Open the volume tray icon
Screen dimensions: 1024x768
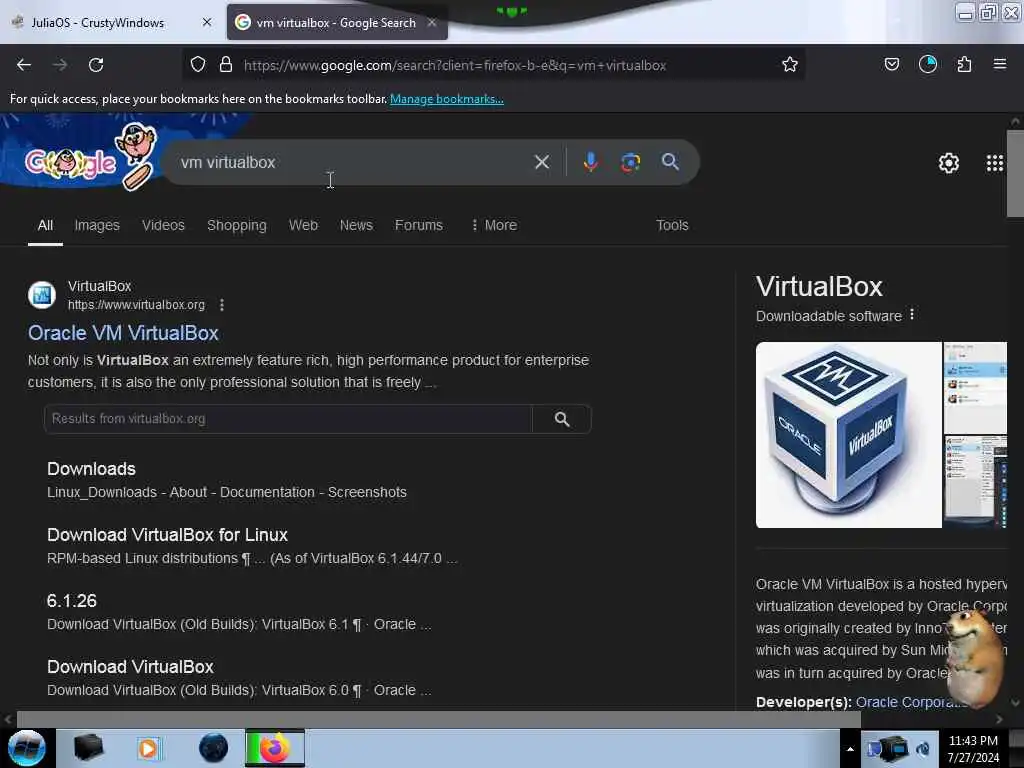point(923,749)
